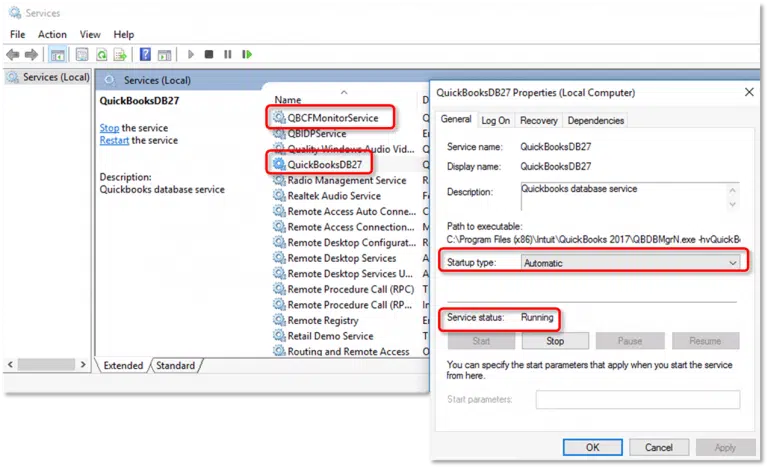The image size is (768, 468).
Task: Click the grayed-out Resume button
Action: point(705,341)
